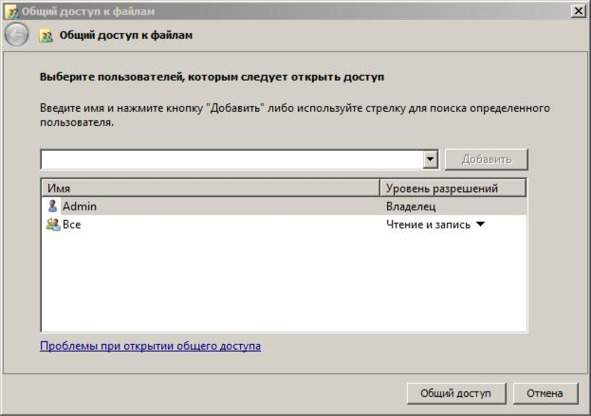
Task: Select the Admin row in the list
Action: (x=284, y=206)
